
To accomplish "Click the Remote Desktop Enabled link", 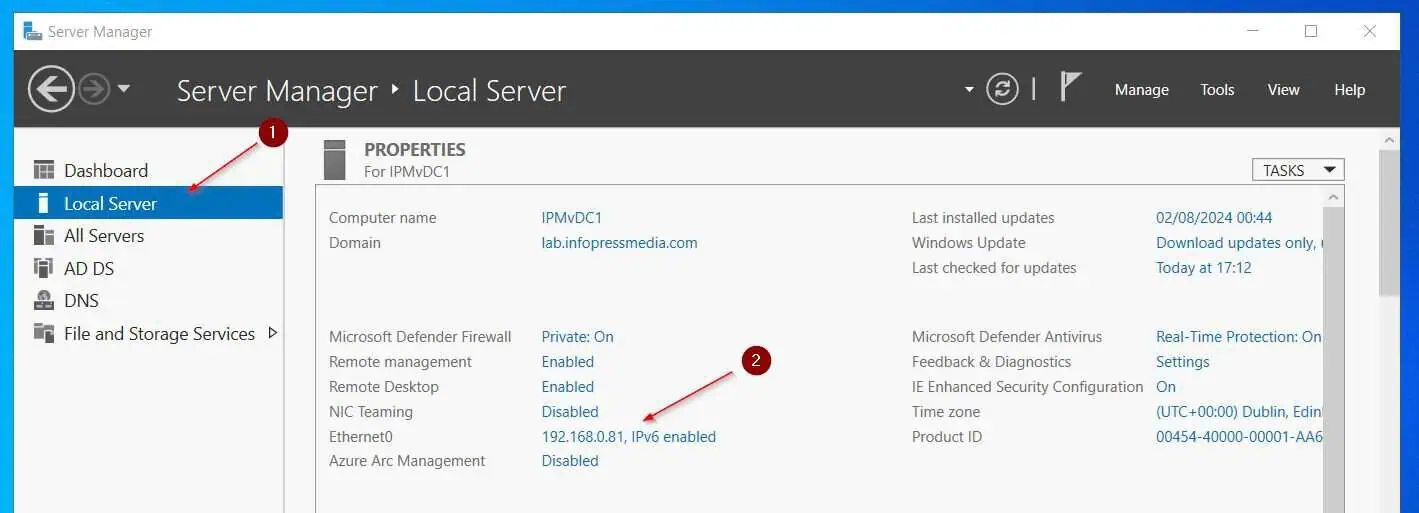I will (x=568, y=387).
